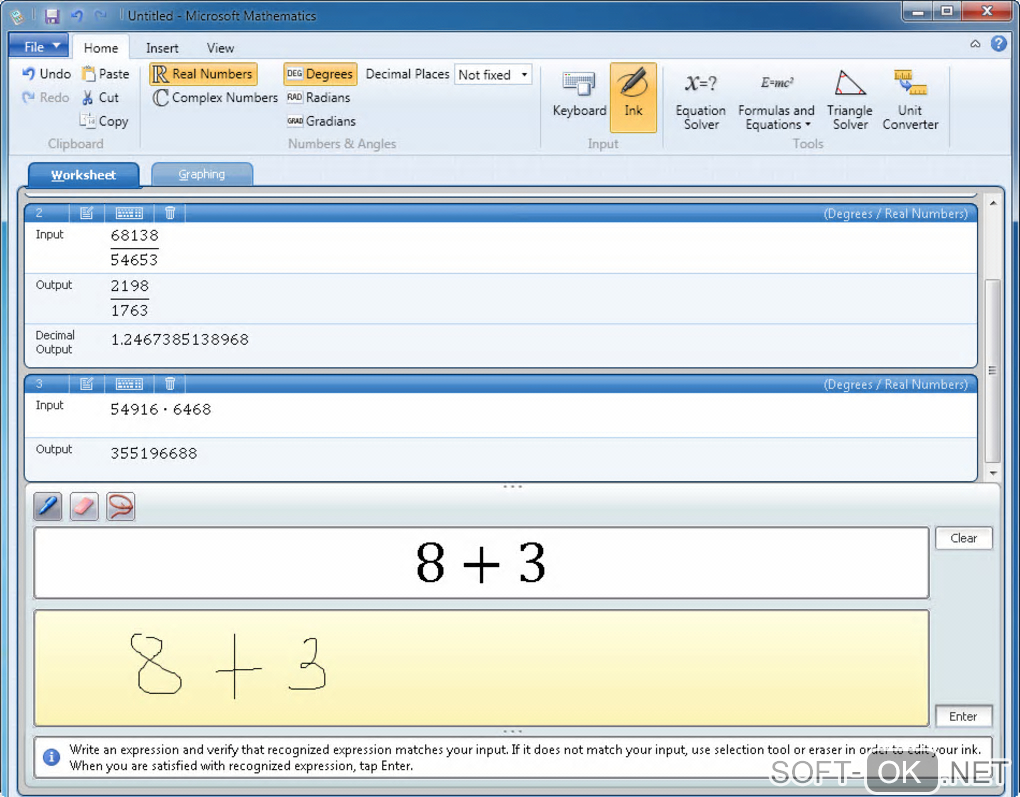
Task: Click the fraction input 68138 over 54653
Action: pyautogui.click(x=135, y=247)
